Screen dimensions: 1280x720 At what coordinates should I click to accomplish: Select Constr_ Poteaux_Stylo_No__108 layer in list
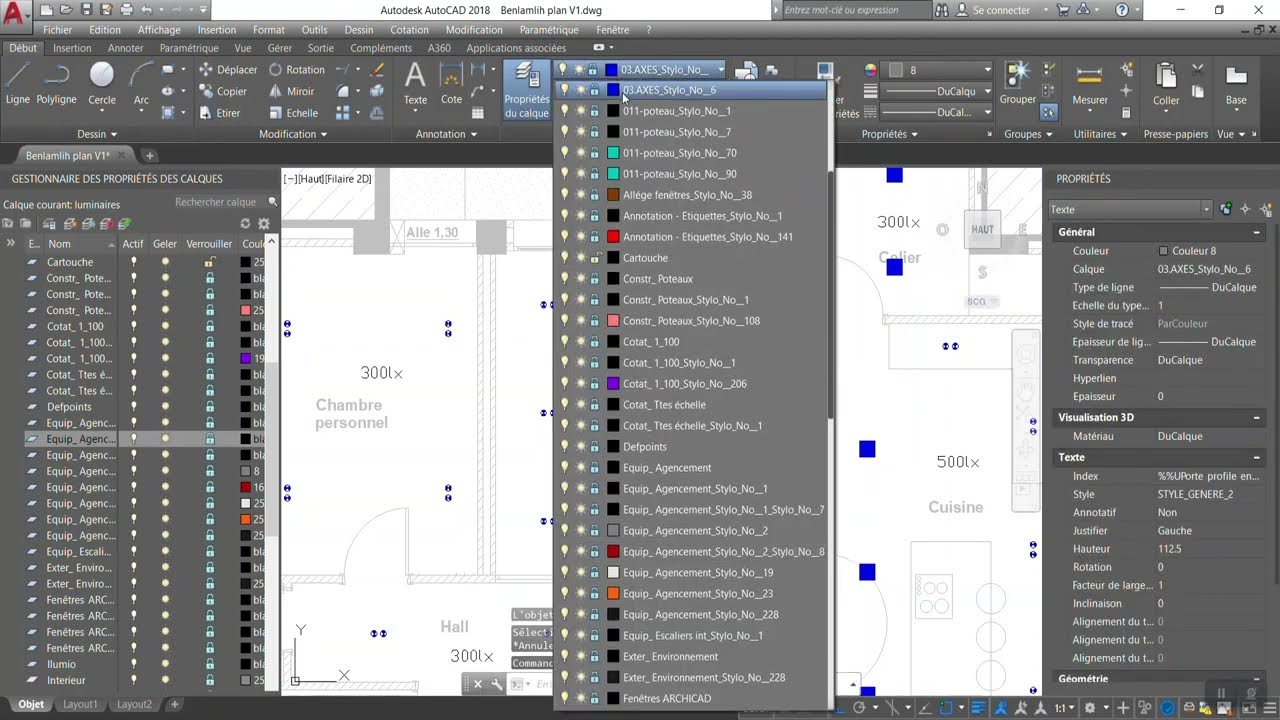click(x=691, y=321)
